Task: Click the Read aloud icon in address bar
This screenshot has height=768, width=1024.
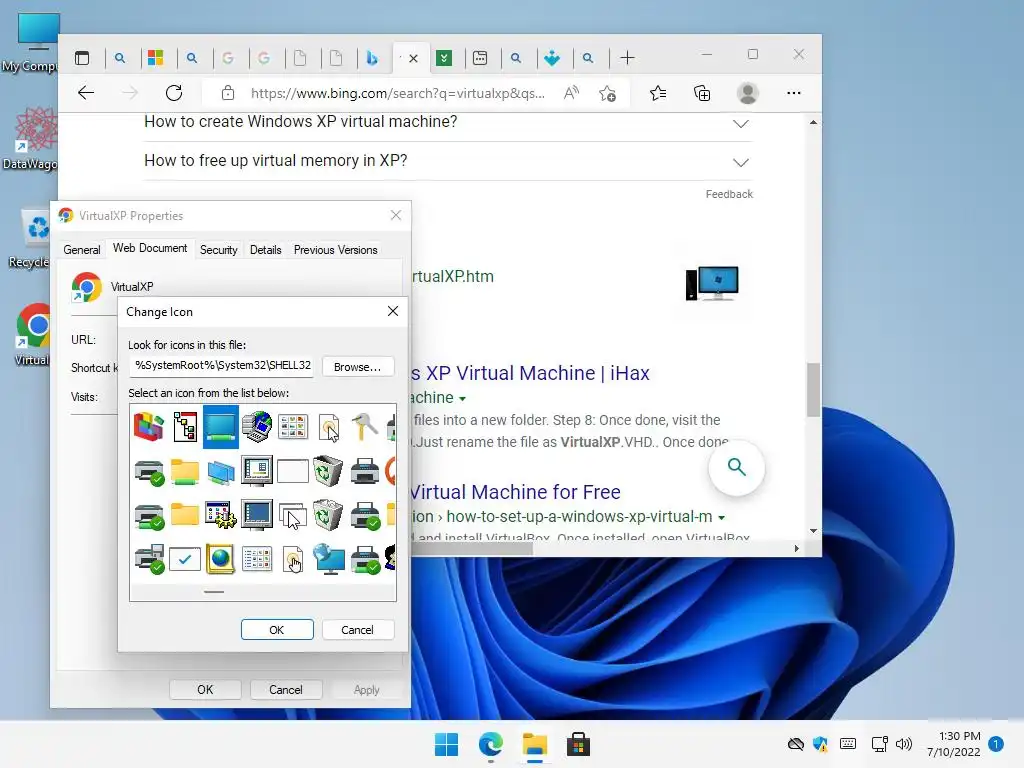Action: [571, 93]
